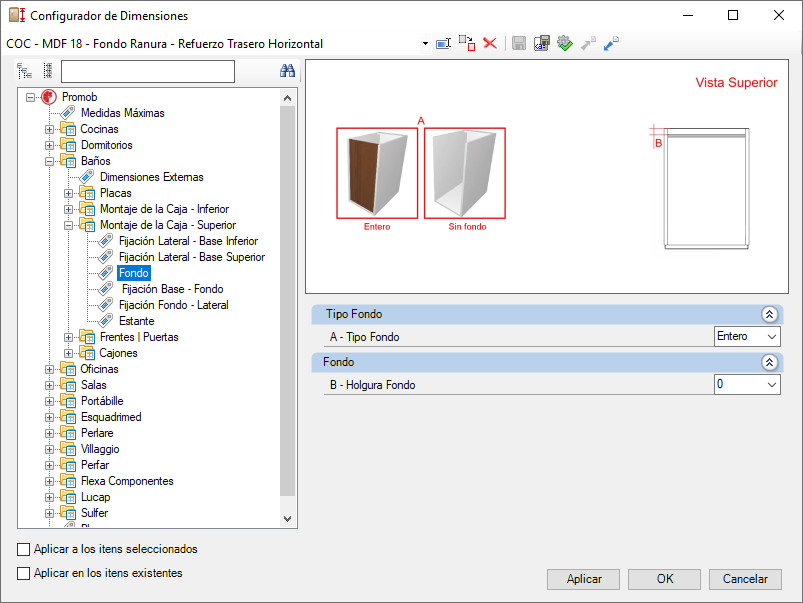
Task: Select Fijación Lateral - Base Superior item
Action: pyautogui.click(x=192, y=257)
